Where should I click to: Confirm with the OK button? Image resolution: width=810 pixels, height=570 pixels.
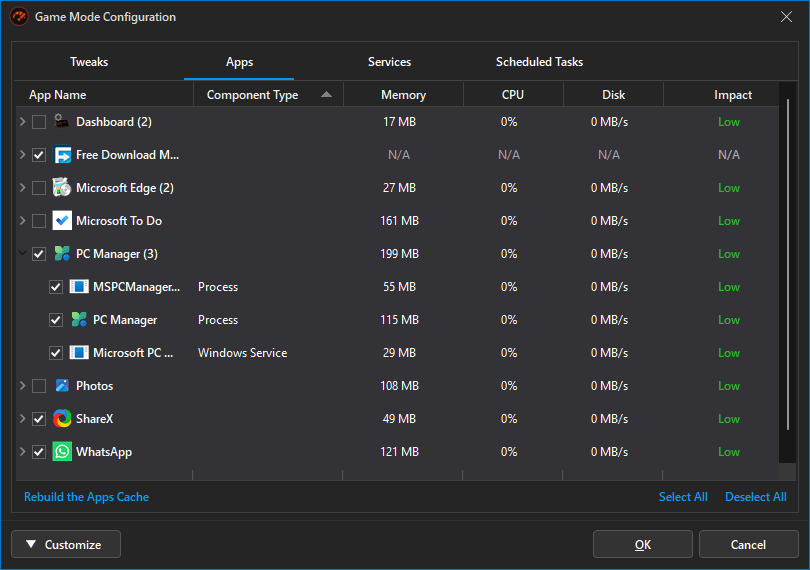pos(643,544)
